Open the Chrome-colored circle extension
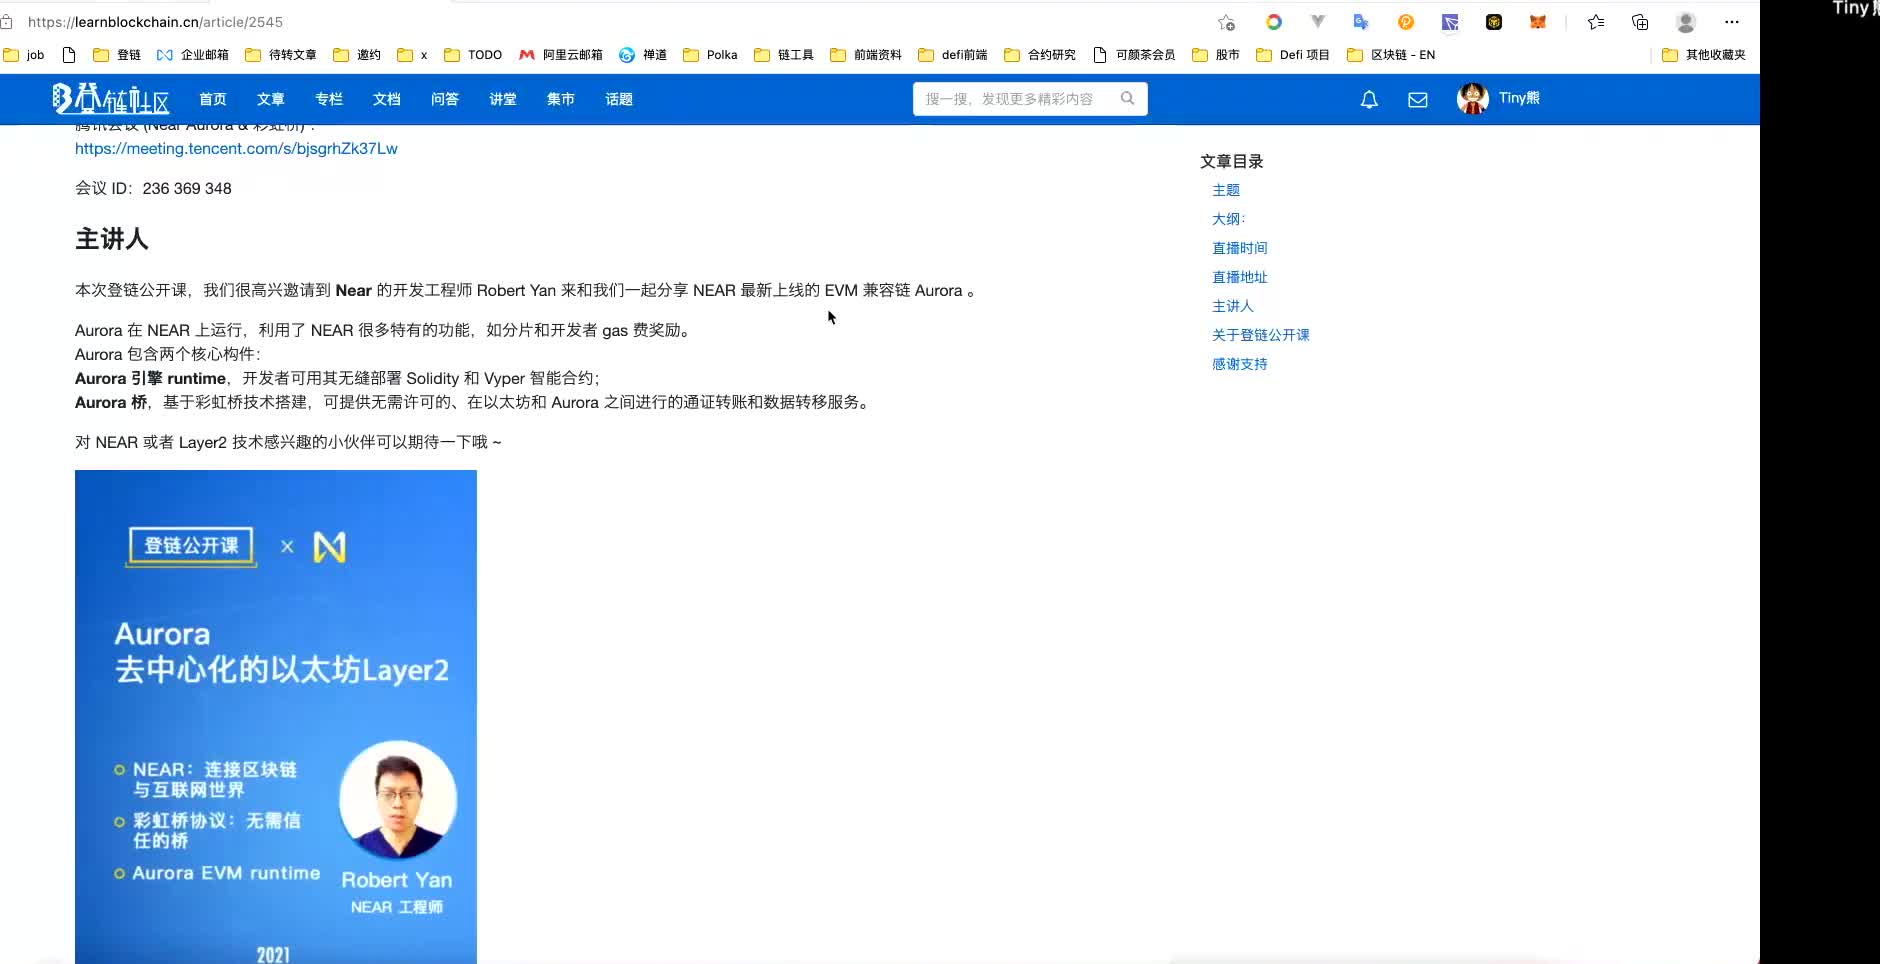The height and width of the screenshot is (964, 1880). (1274, 22)
